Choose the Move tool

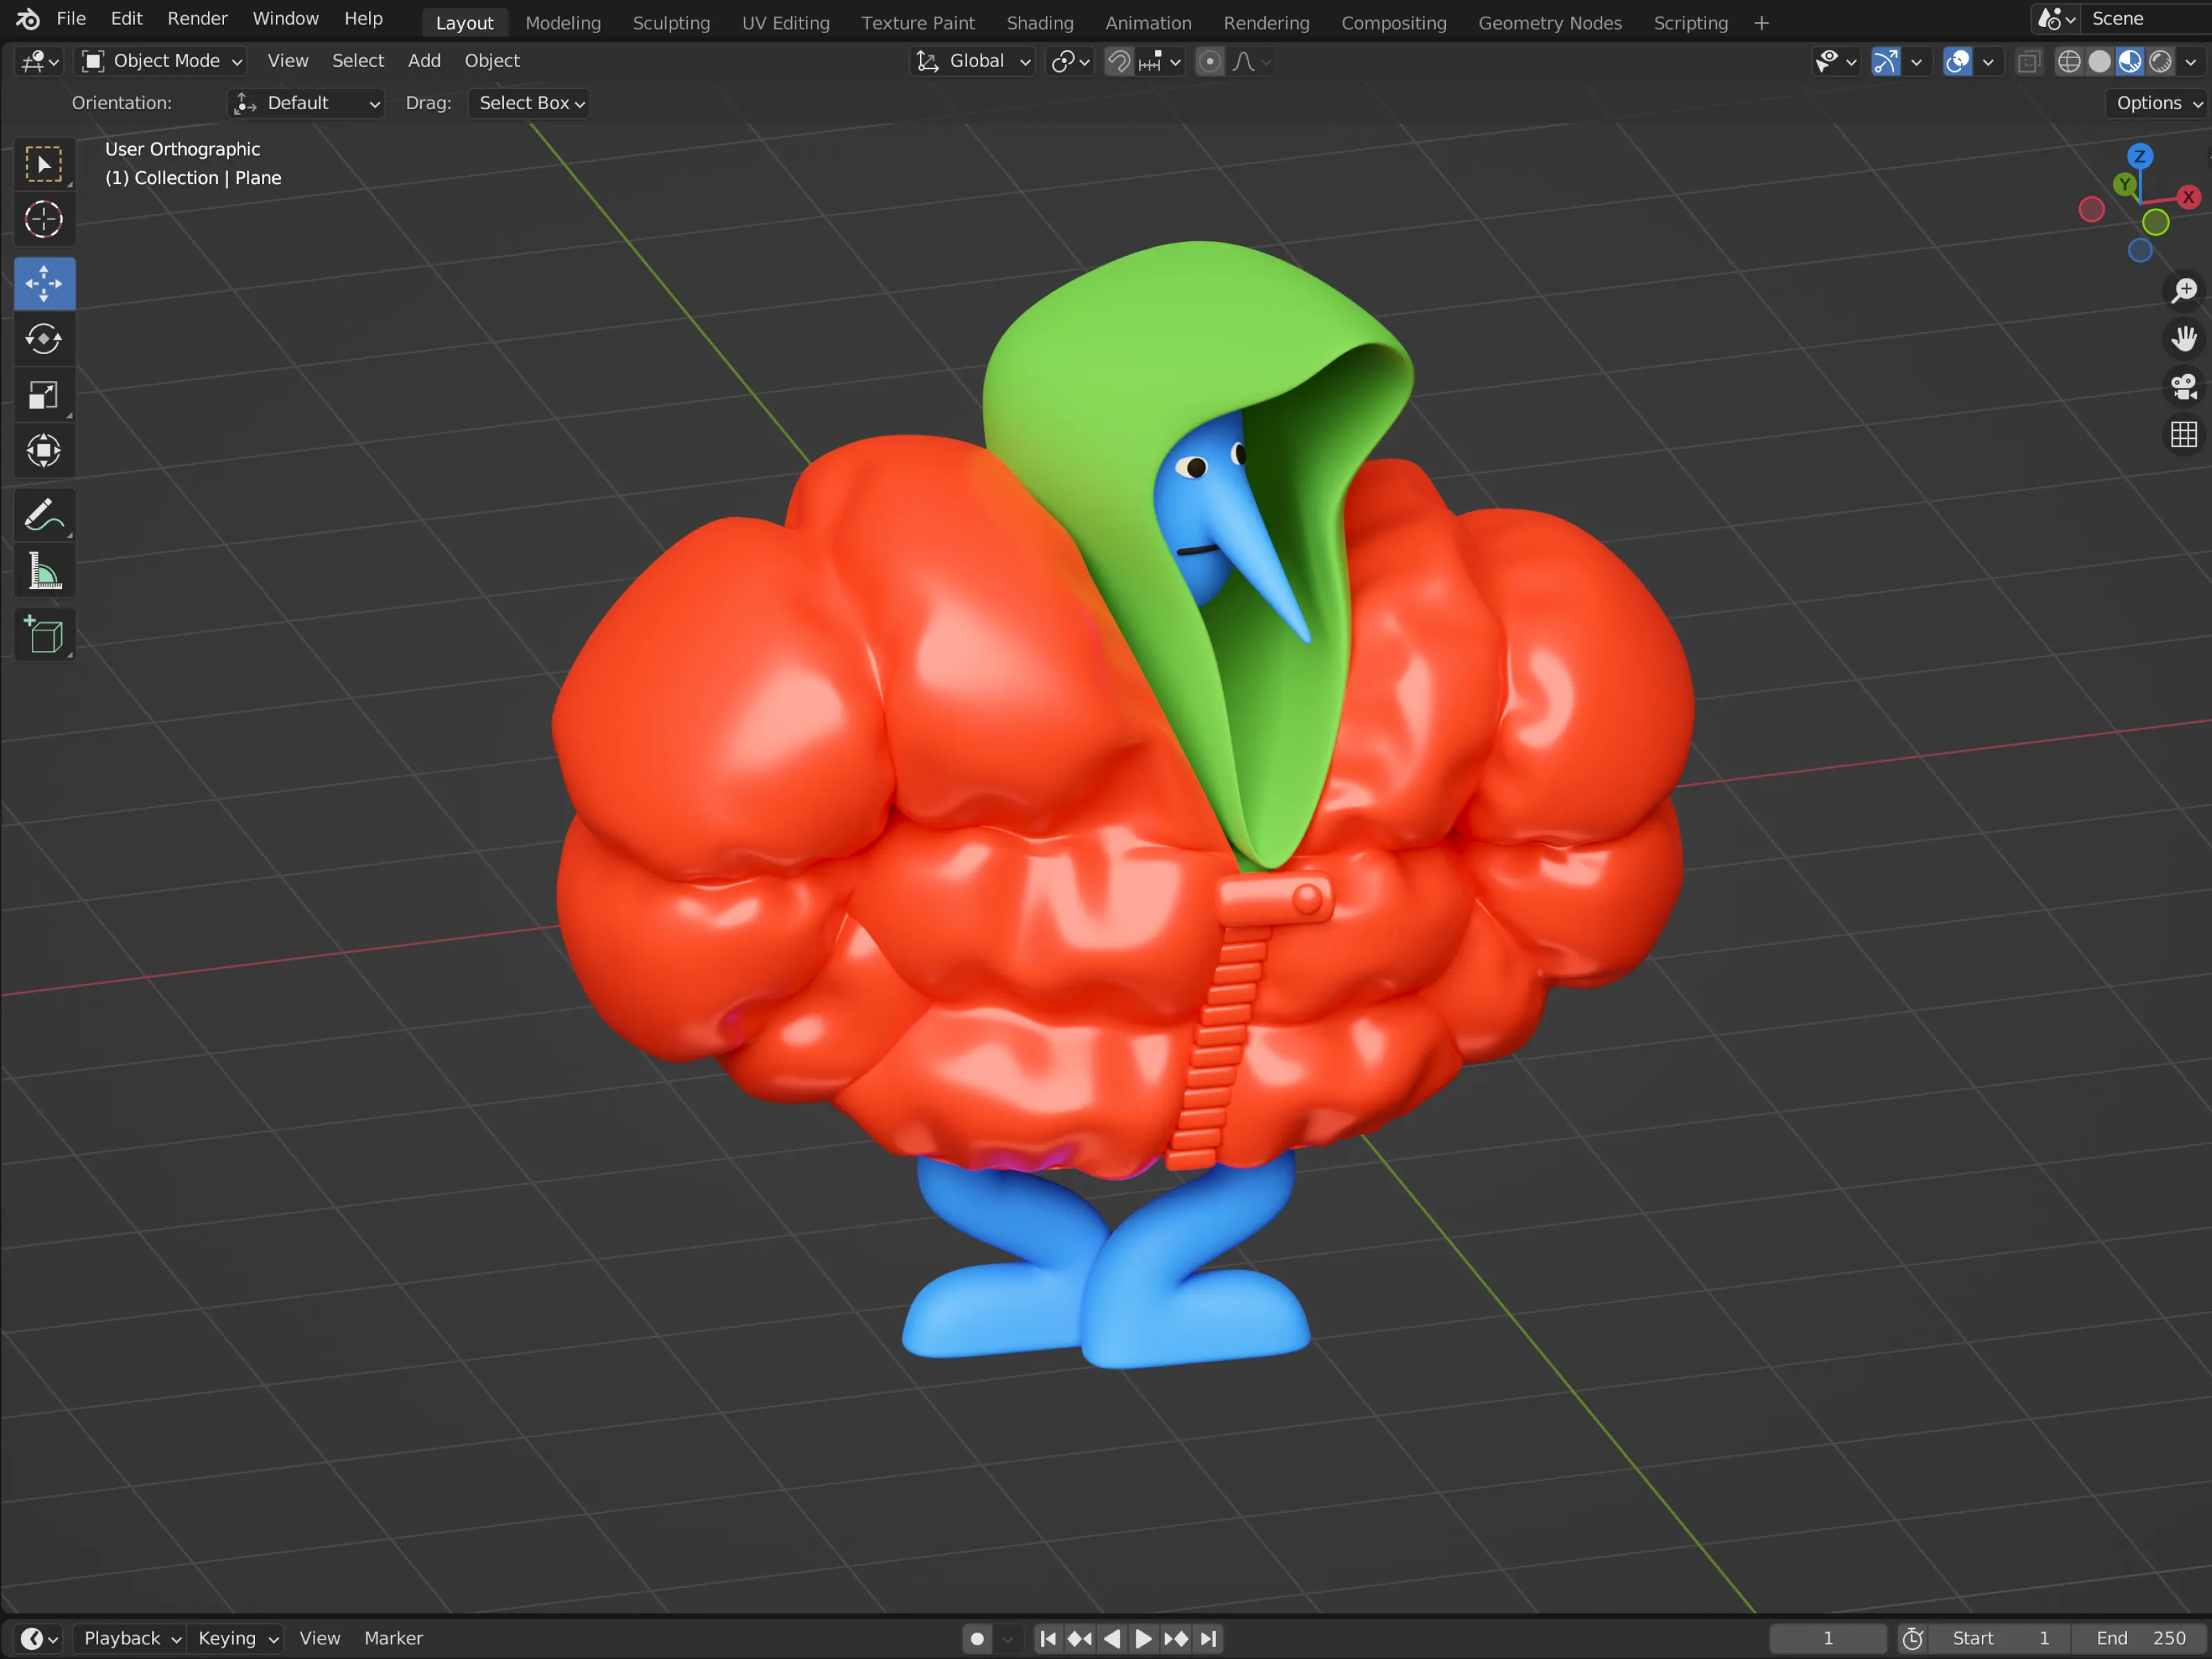coord(44,284)
